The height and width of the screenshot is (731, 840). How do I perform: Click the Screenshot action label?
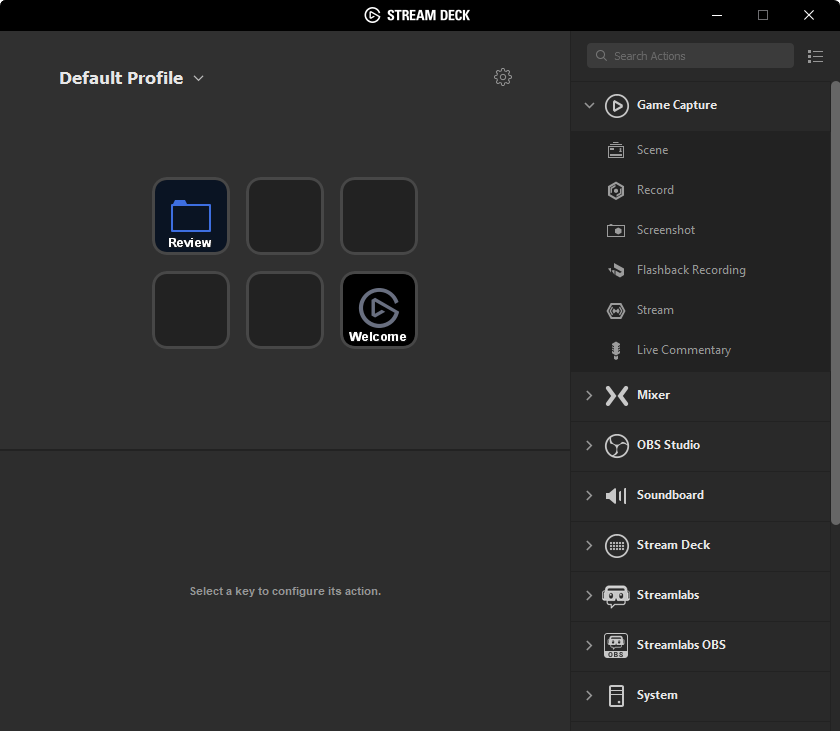coord(665,230)
